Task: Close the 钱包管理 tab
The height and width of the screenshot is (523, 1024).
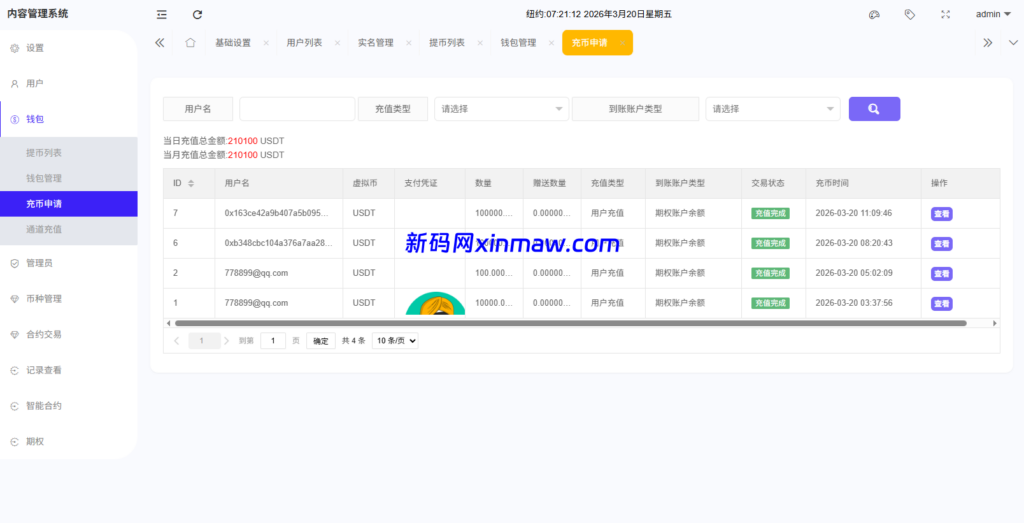Action: 551,43
